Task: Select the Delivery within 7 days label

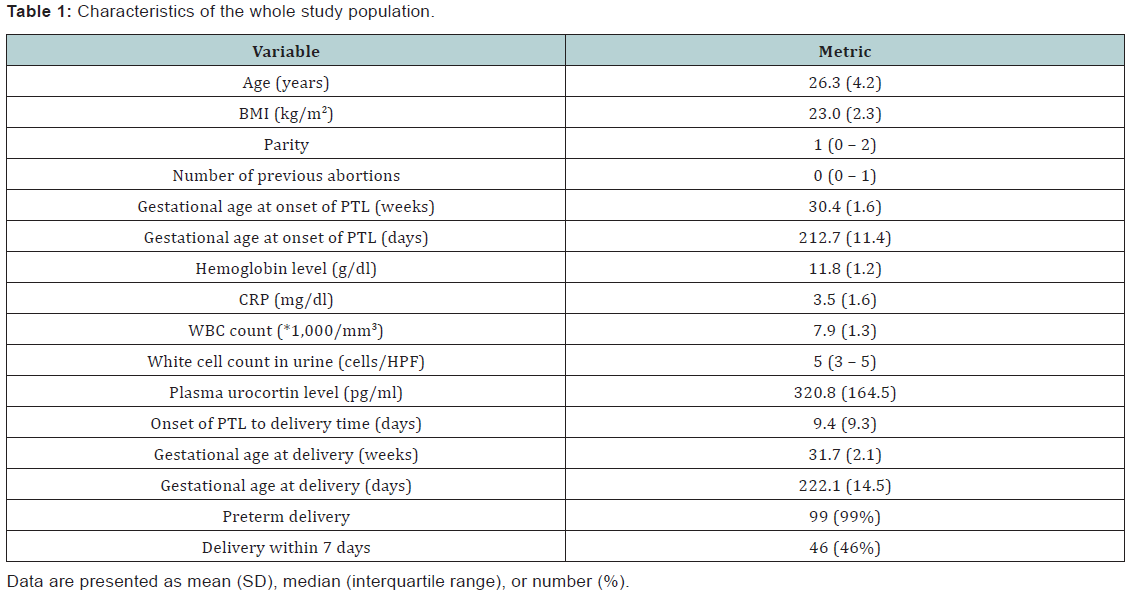Action: click(x=285, y=547)
